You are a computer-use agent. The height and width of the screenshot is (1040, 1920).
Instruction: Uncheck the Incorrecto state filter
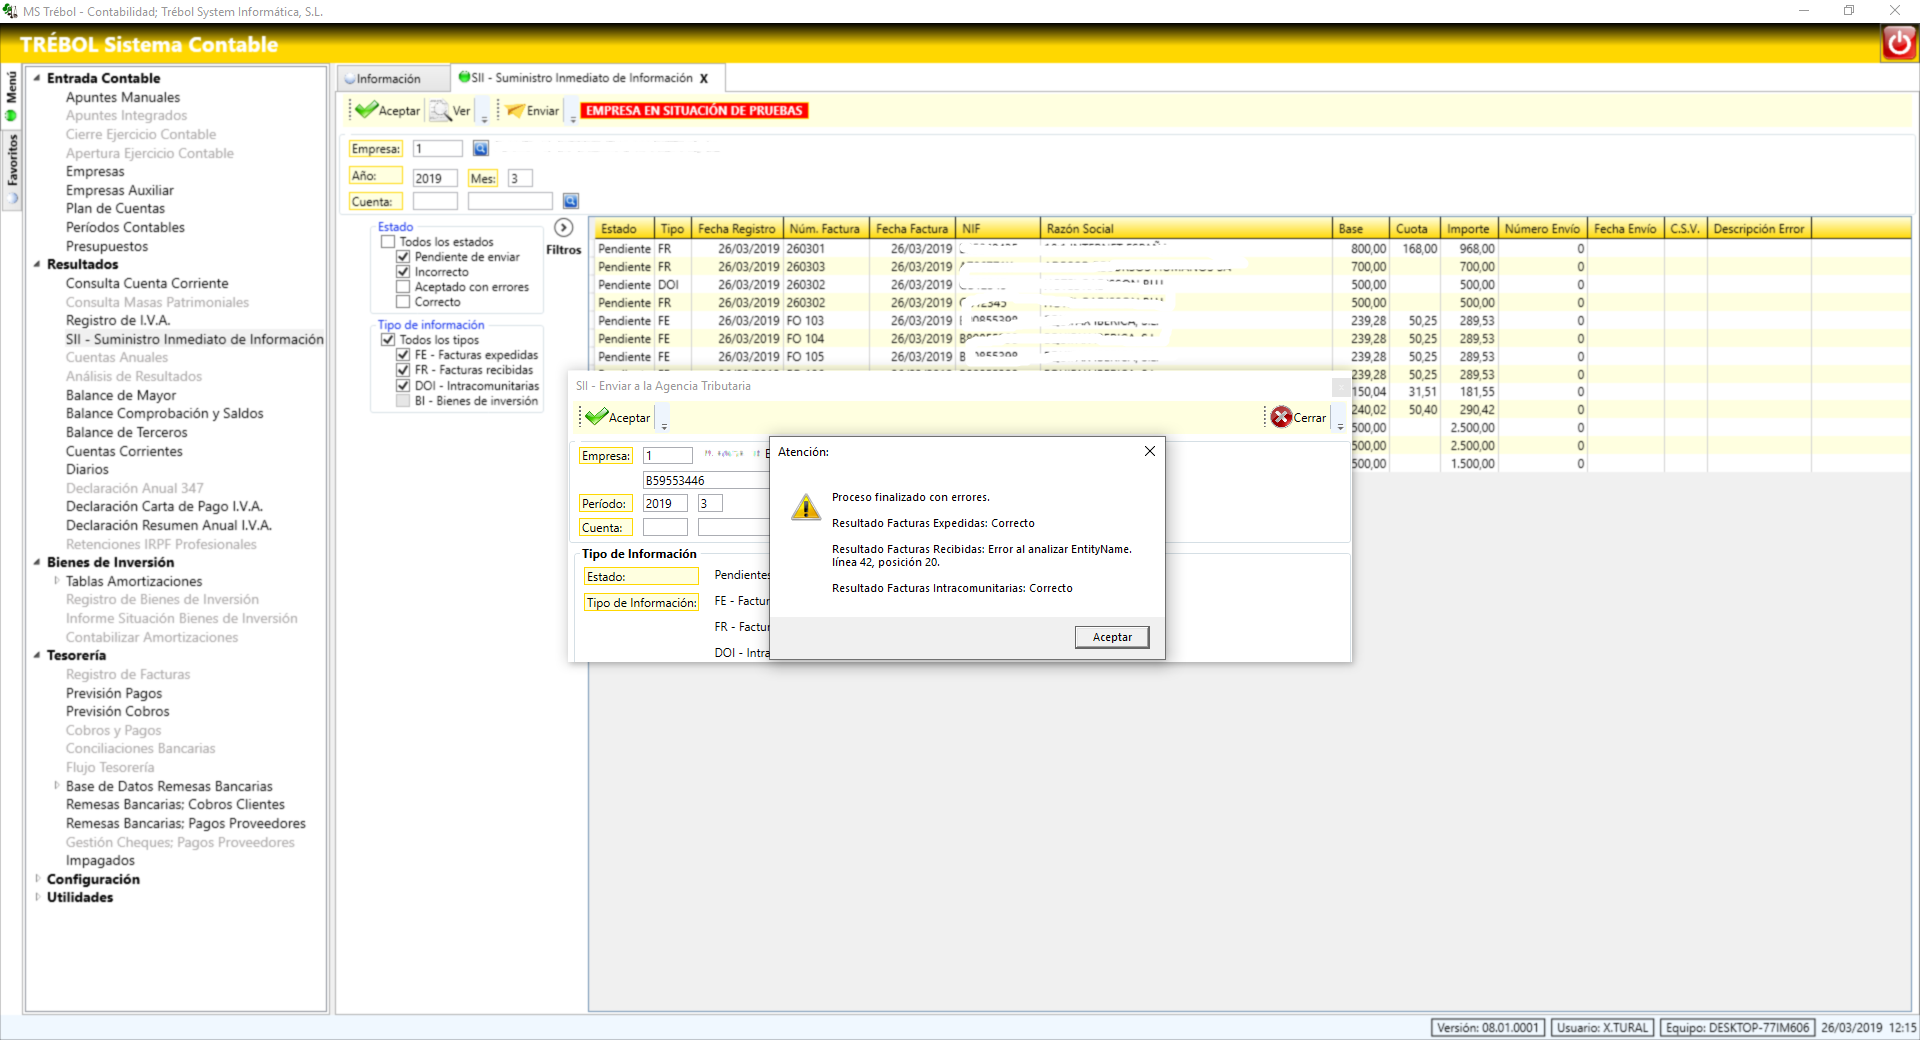(x=403, y=272)
